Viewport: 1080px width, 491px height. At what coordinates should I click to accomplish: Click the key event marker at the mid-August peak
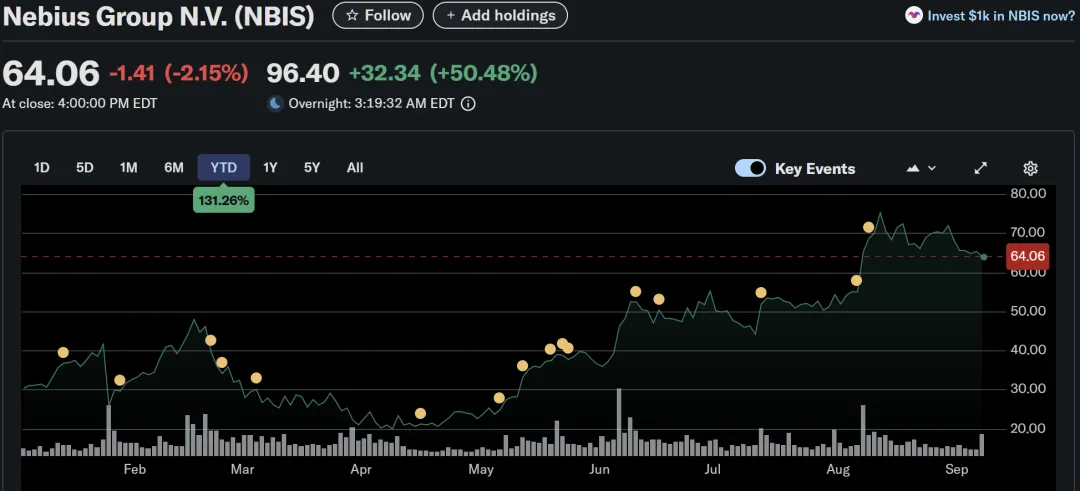(869, 227)
